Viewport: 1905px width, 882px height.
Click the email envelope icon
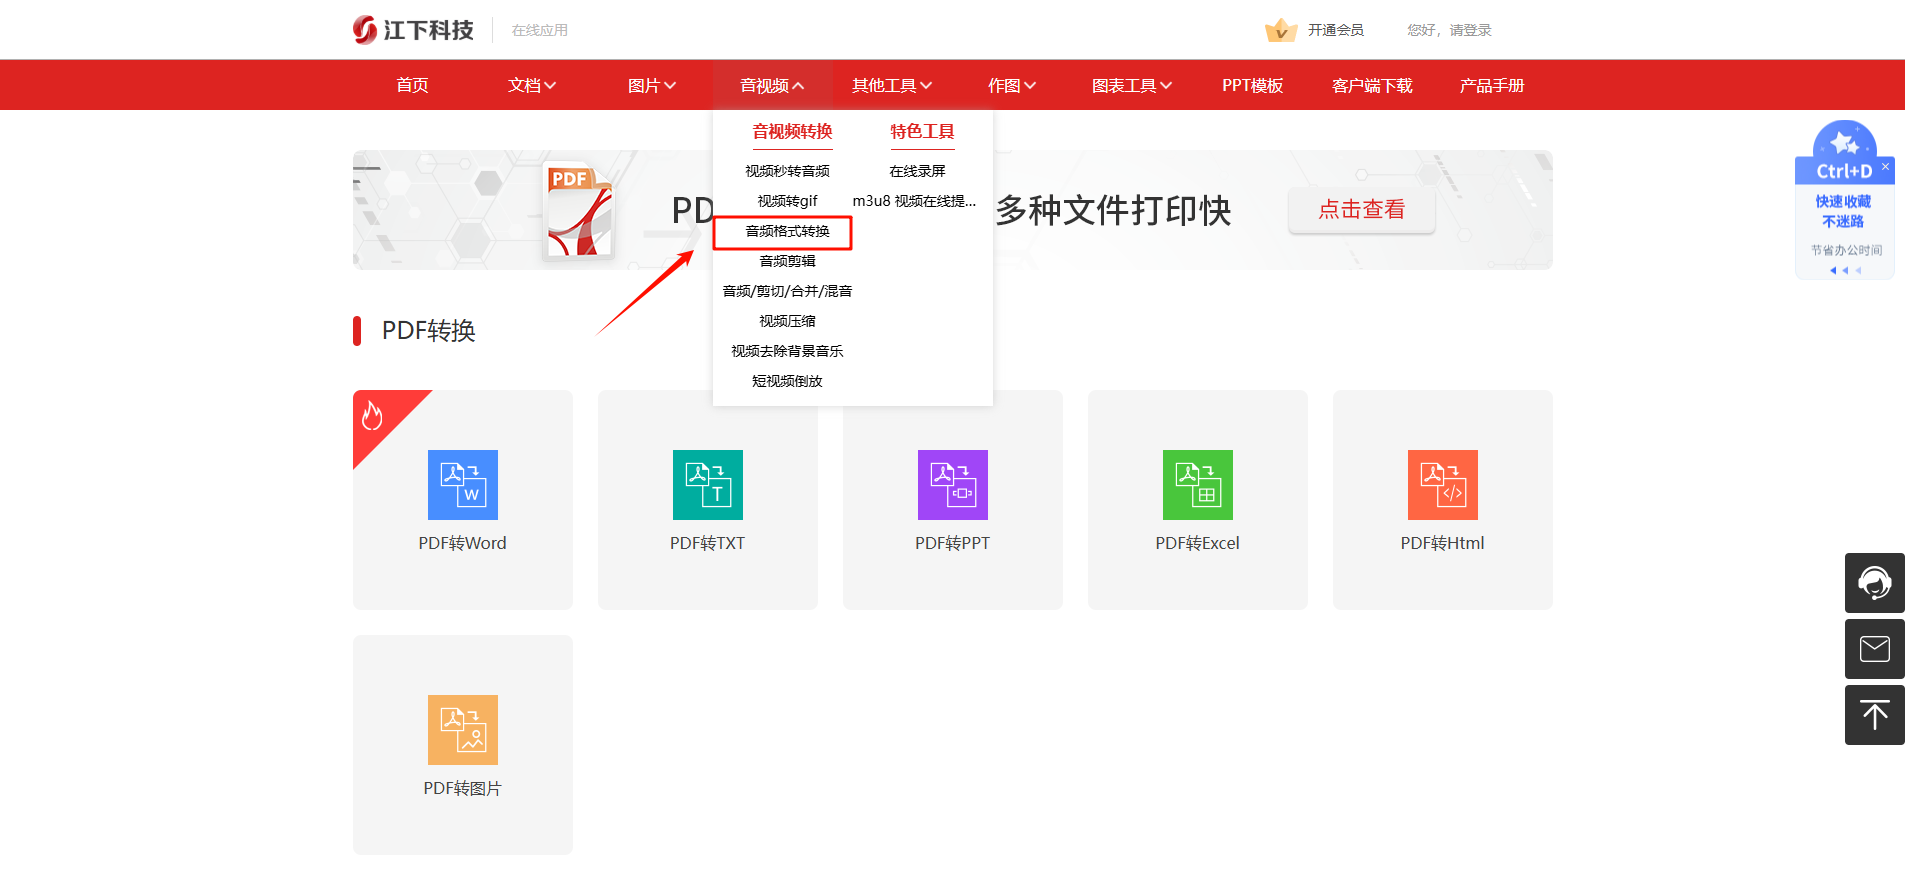click(x=1875, y=649)
